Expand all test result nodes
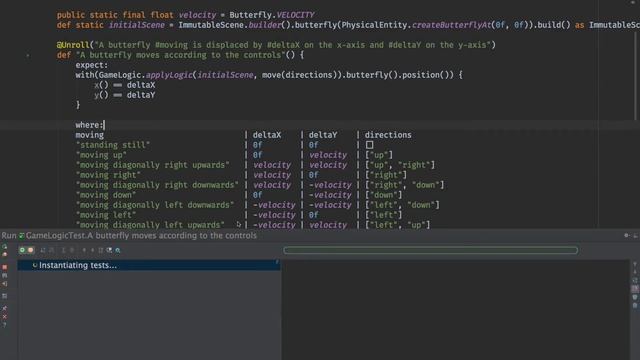The width and height of the screenshot is (640, 360). tap(64, 250)
